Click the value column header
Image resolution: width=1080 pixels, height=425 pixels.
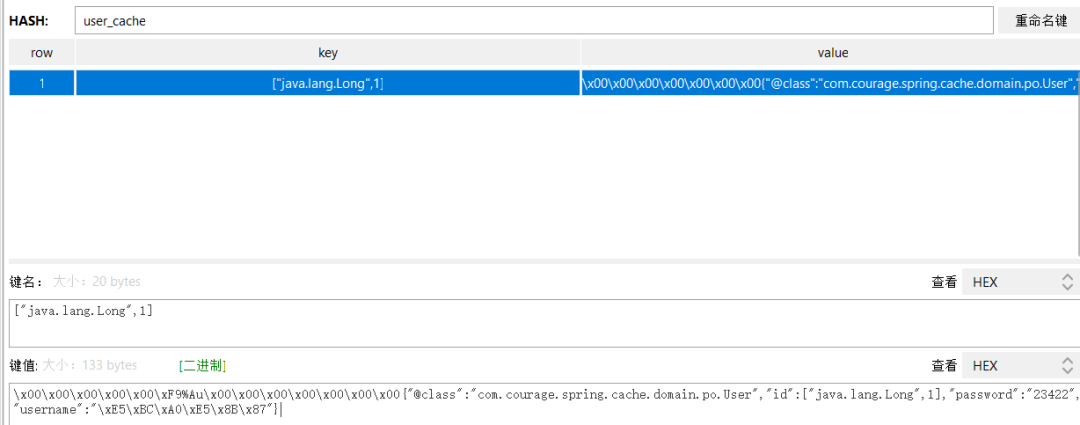(x=832, y=53)
